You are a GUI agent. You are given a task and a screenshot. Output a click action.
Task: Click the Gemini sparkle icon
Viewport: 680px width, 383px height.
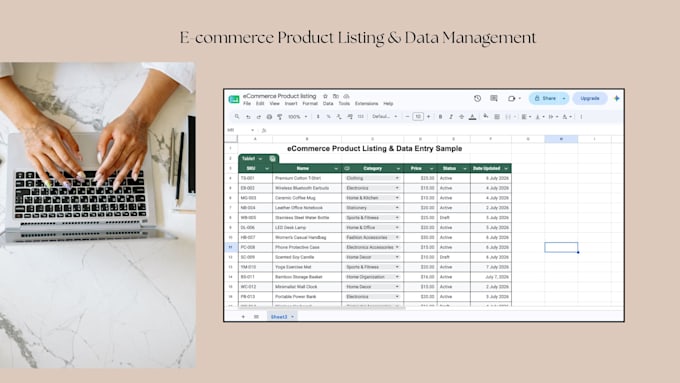[616, 98]
